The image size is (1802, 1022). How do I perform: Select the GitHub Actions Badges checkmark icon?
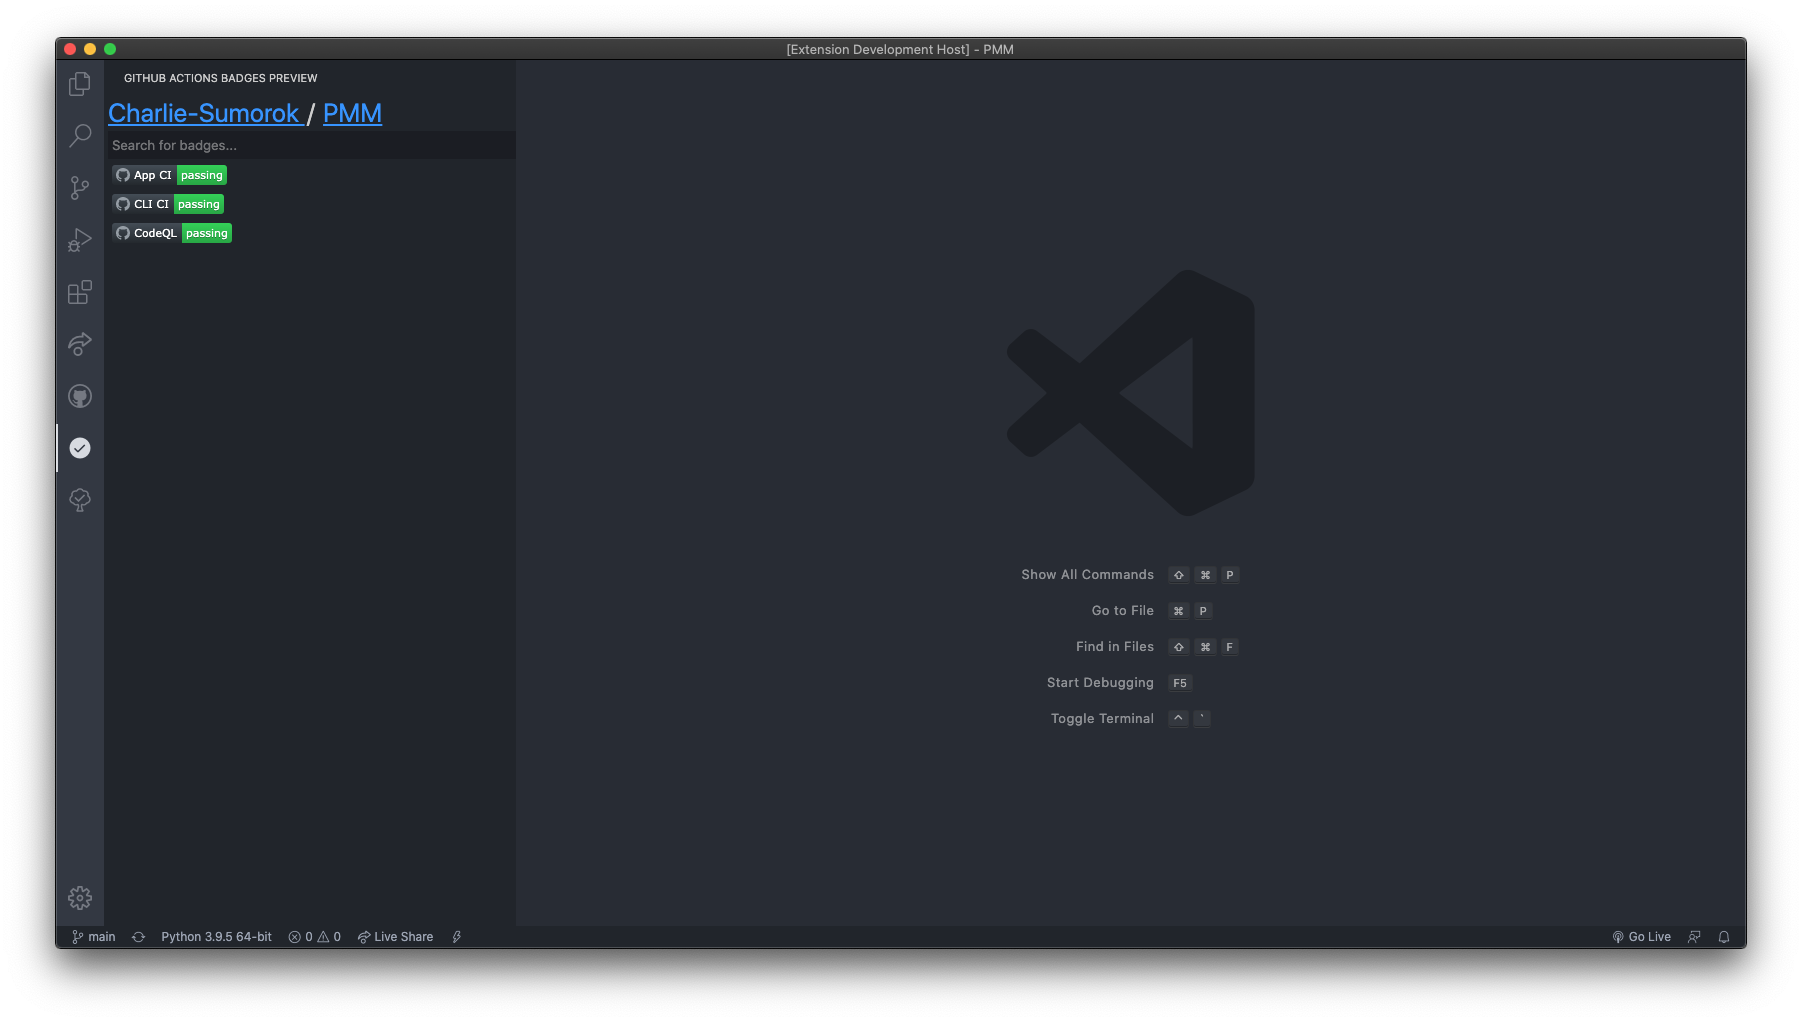pos(80,448)
